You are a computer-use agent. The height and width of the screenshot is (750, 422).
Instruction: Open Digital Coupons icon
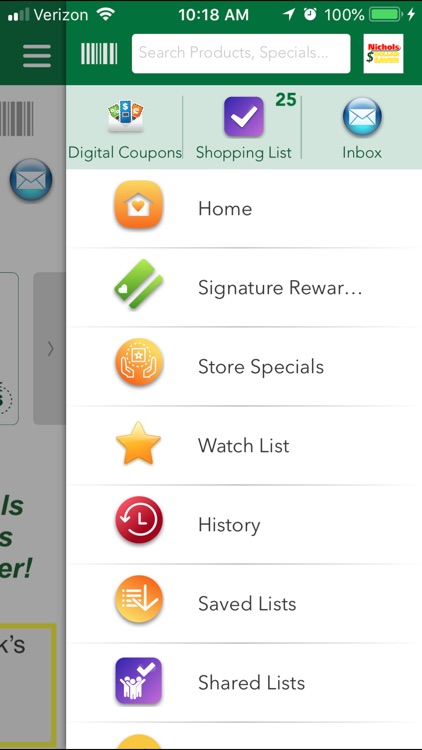[125, 116]
